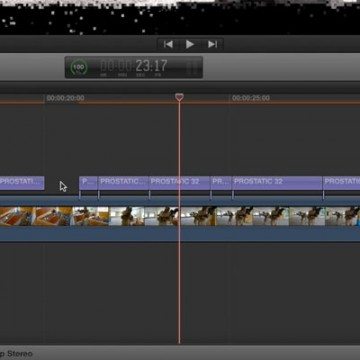Select the PROSTATIC 32 title starting near 25:00

277,183
